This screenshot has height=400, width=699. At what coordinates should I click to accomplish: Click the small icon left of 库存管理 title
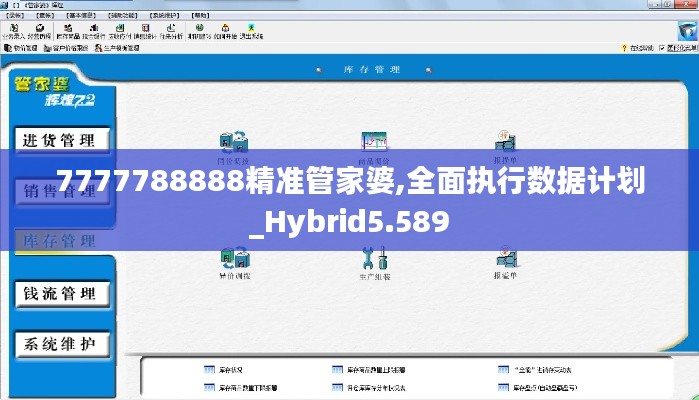tap(319, 70)
